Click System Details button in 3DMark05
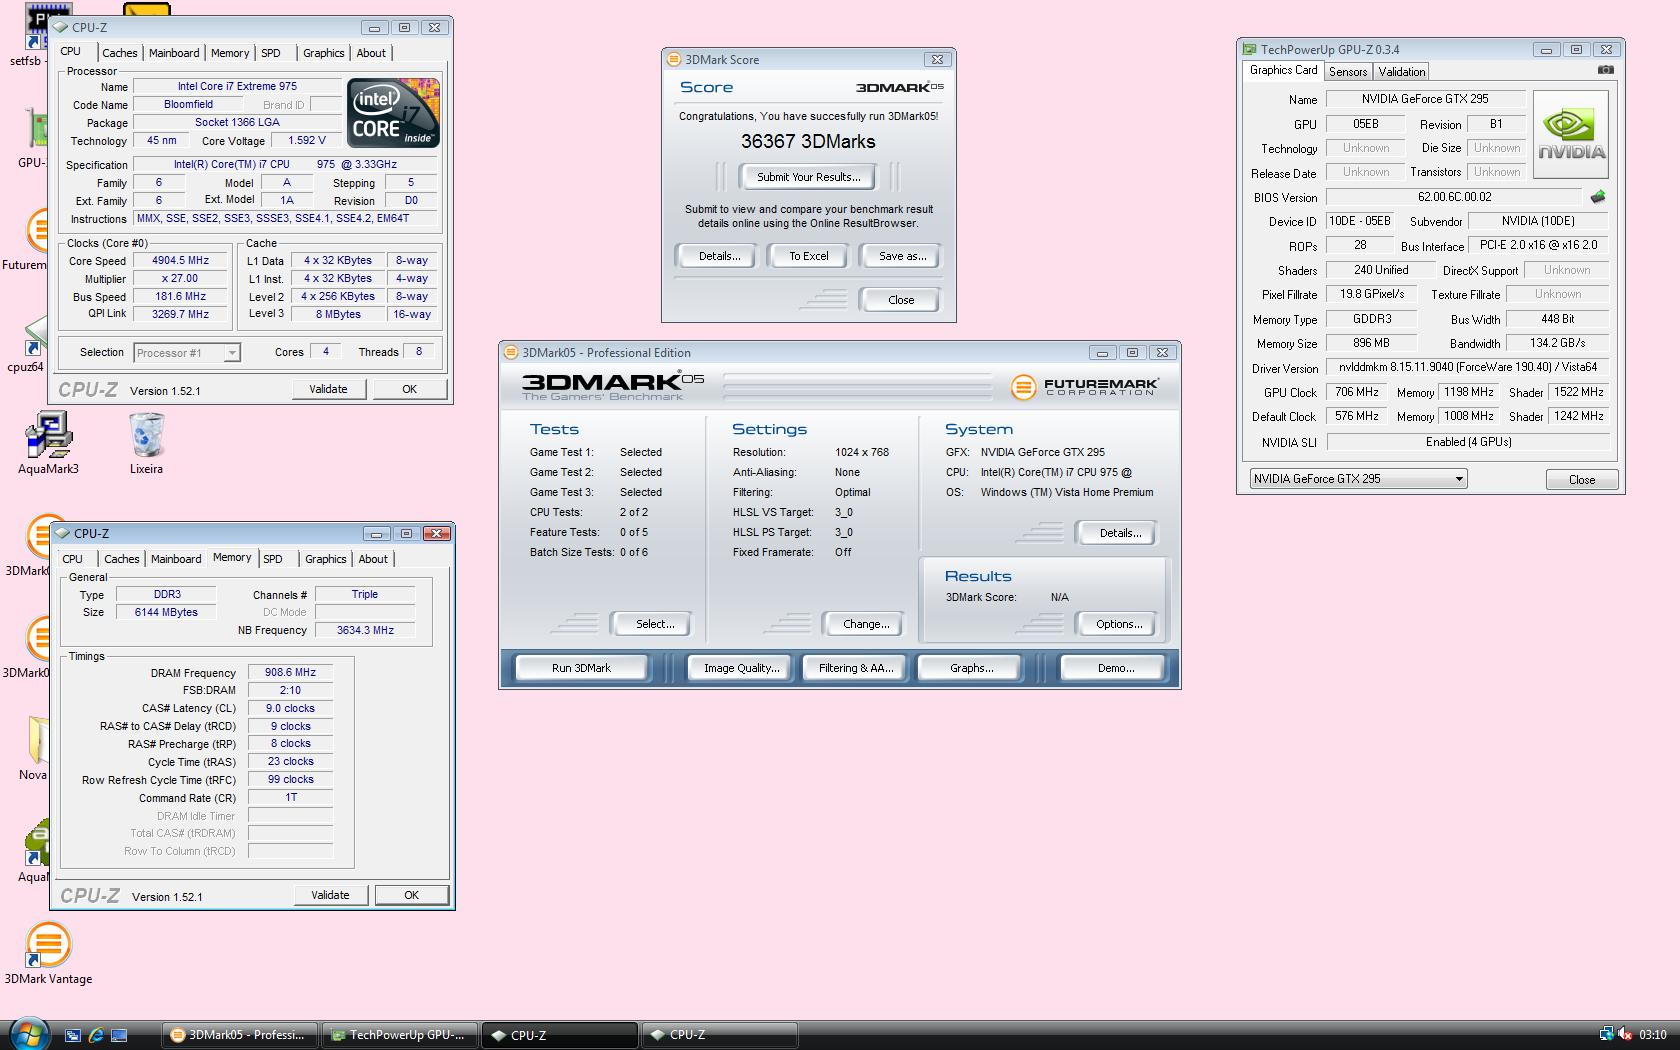This screenshot has width=1680, height=1050. tap(1119, 533)
